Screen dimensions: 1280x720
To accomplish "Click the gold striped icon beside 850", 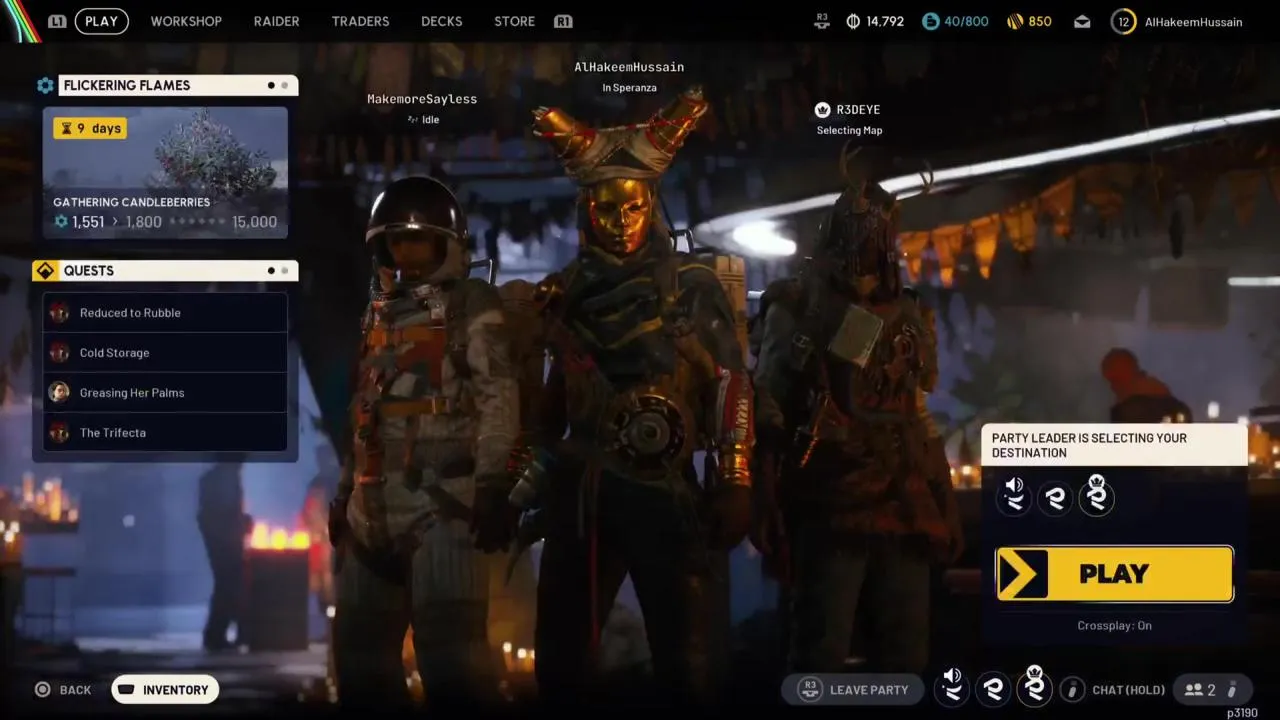I will pos(1014,21).
